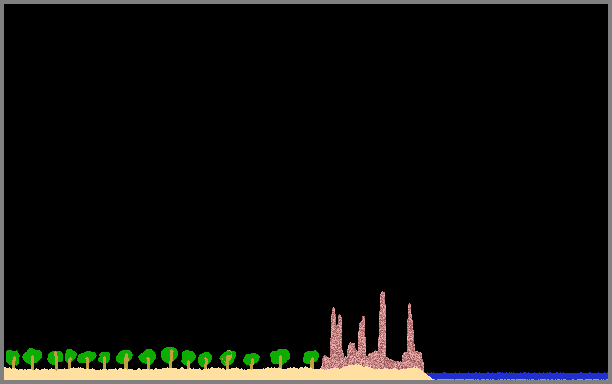Click the third tree from the left

pyautogui.click(x=55, y=360)
